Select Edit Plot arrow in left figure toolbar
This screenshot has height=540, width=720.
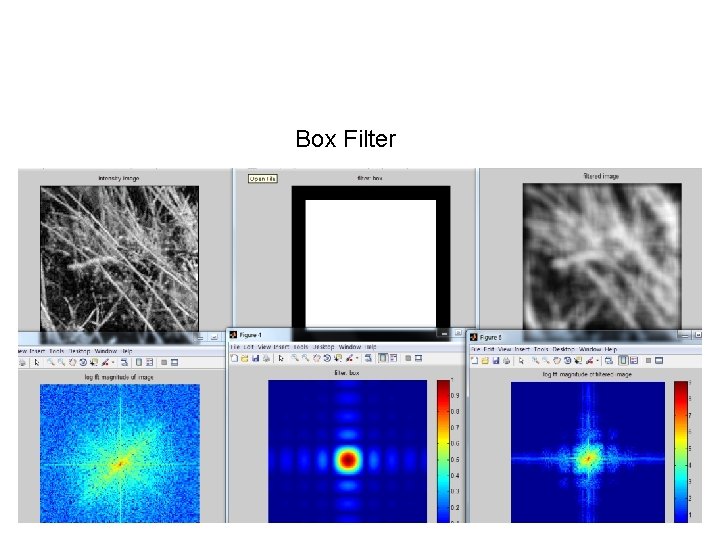pyautogui.click(x=37, y=363)
